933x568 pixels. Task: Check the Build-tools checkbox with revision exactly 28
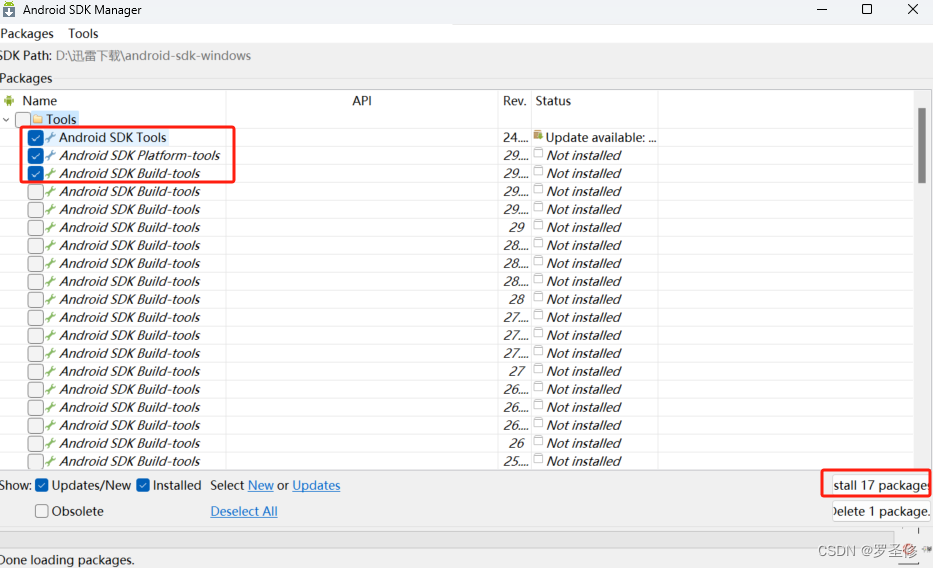tap(35, 300)
